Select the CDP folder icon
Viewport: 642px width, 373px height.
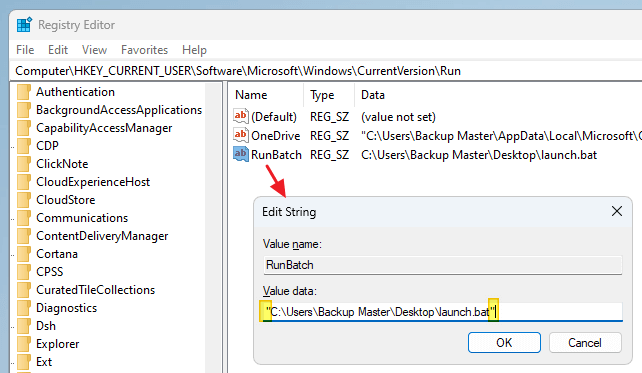pyautogui.click(x=24, y=146)
